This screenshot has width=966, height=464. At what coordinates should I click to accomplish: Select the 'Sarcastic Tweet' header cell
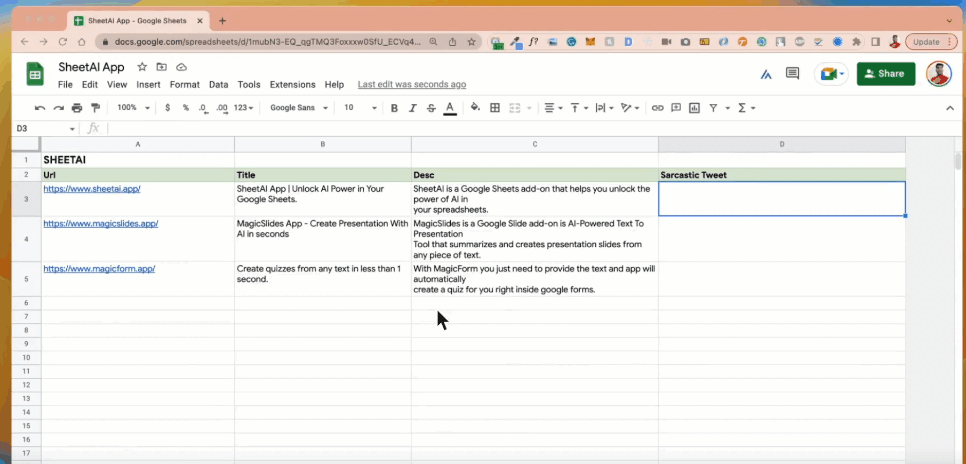(782, 175)
